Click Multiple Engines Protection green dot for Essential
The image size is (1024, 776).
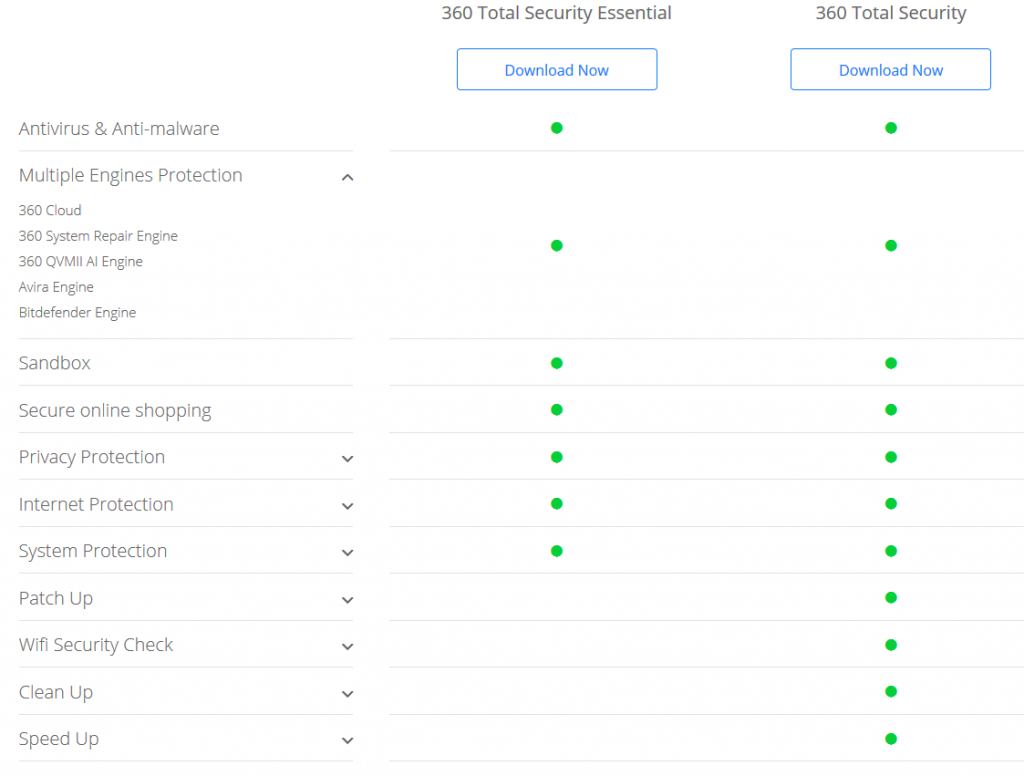click(556, 245)
